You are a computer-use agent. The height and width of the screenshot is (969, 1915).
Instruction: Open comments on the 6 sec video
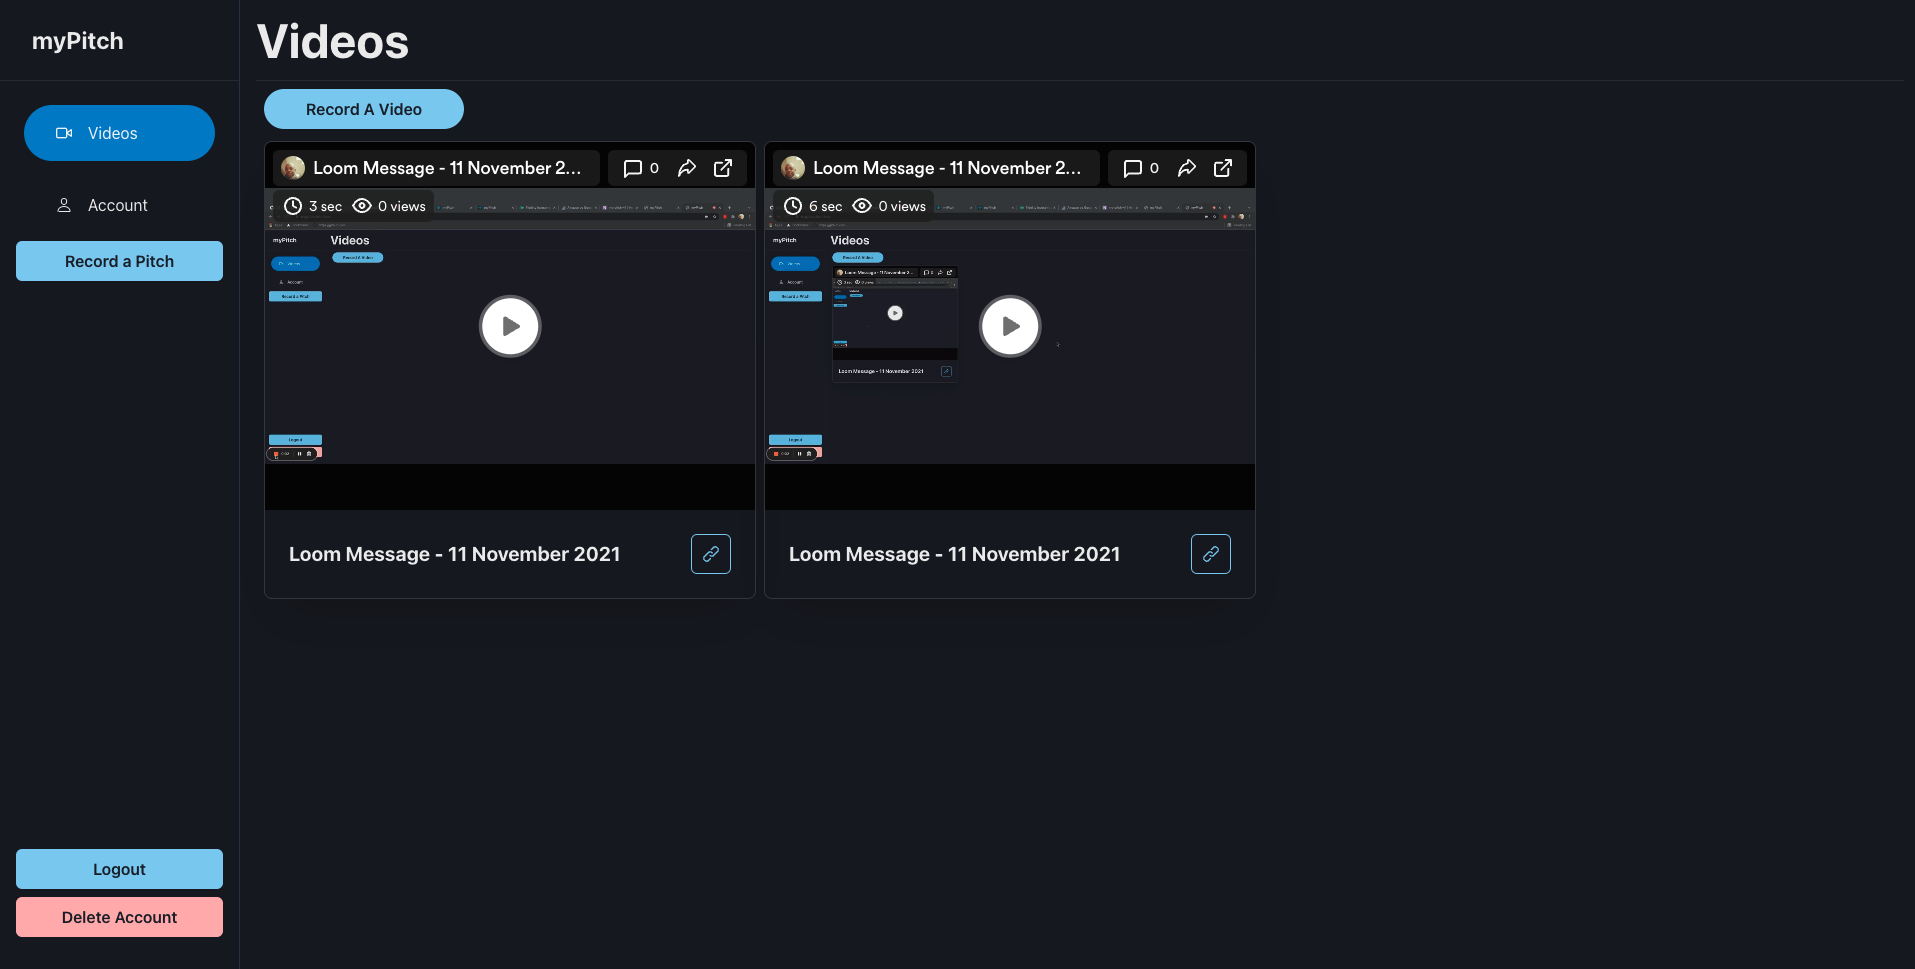1141,168
